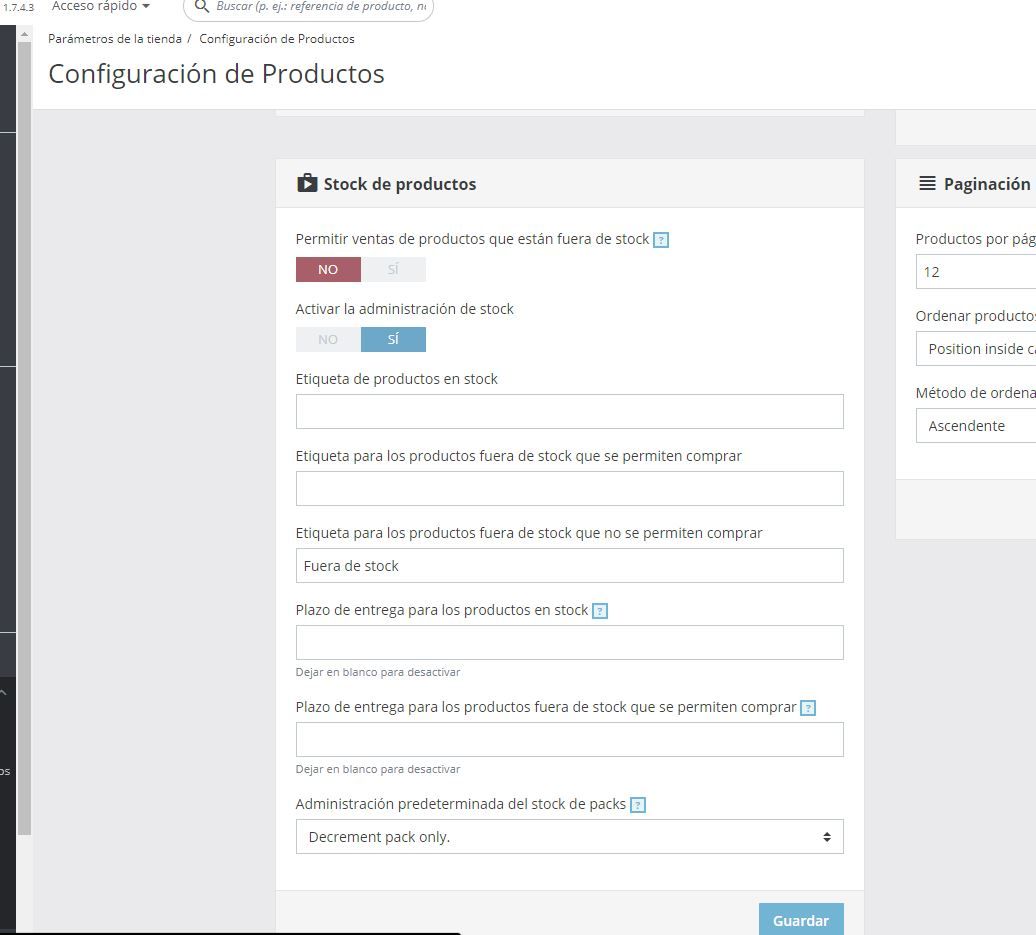Click the Fuera de stock label field

[570, 566]
